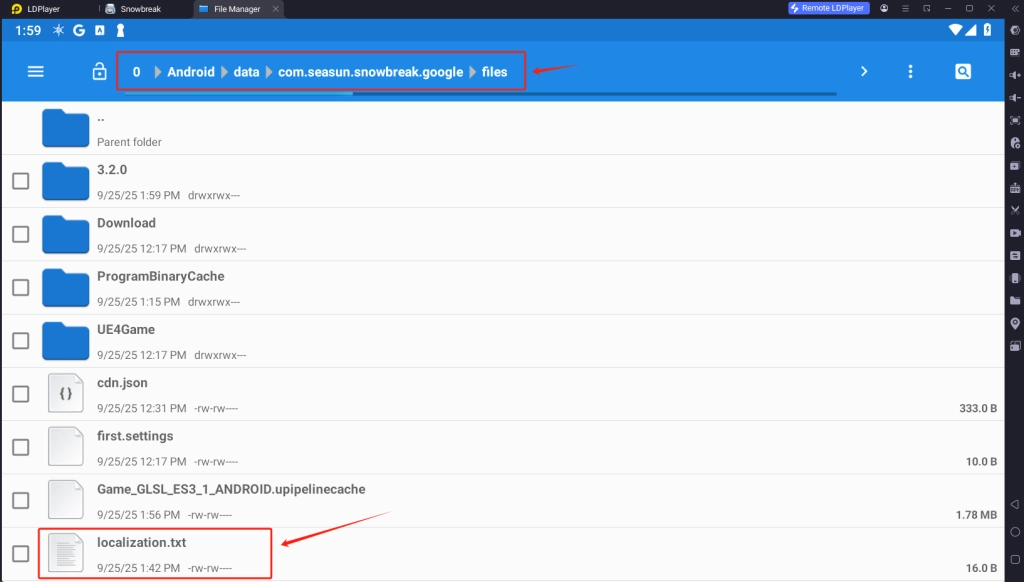Open LDPlayer multi-instance icon
Image resolution: width=1024 pixels, height=582 pixels.
click(x=1014, y=165)
